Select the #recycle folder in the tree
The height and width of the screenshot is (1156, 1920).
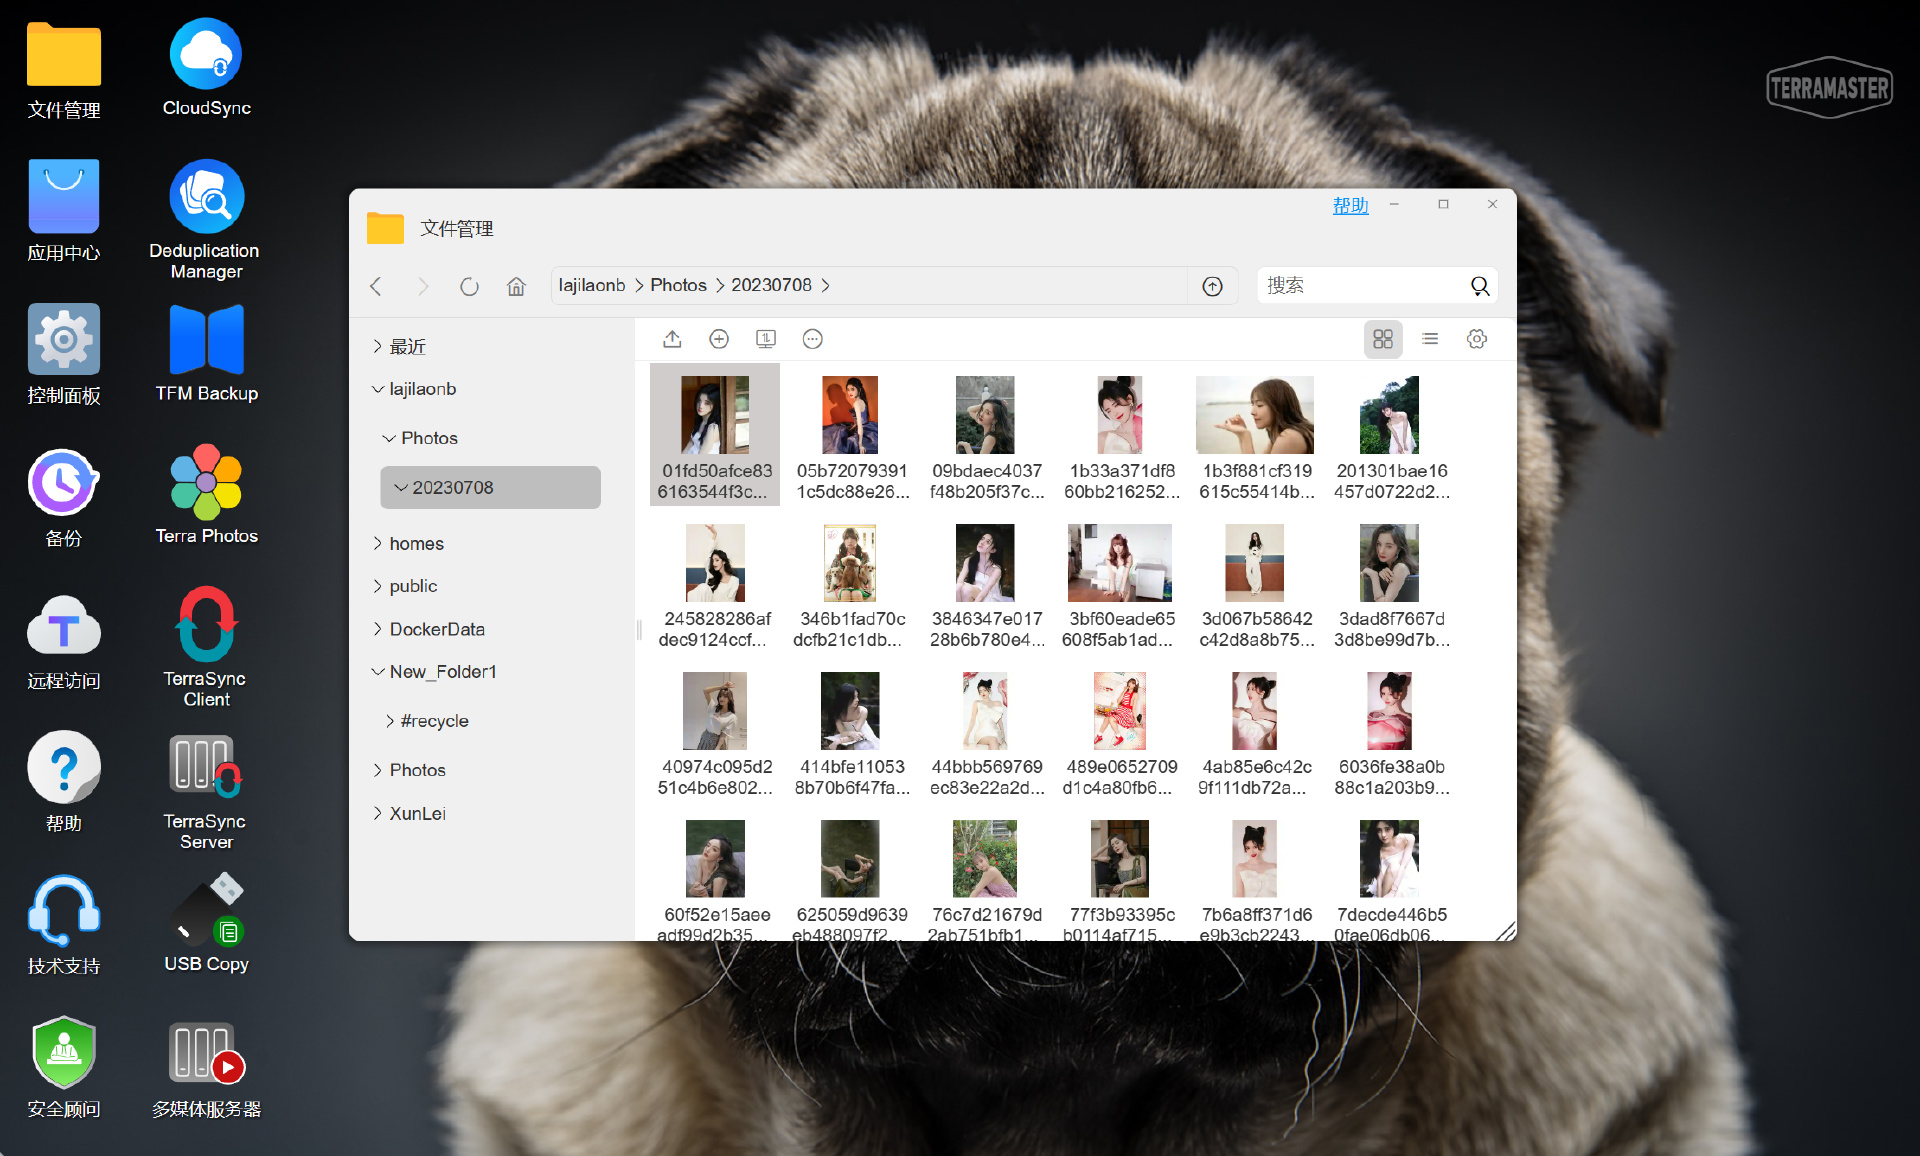click(x=434, y=721)
